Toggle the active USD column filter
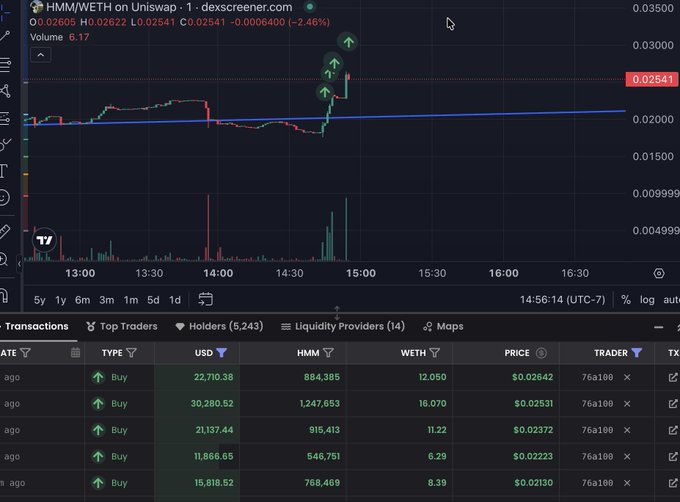 coord(222,353)
